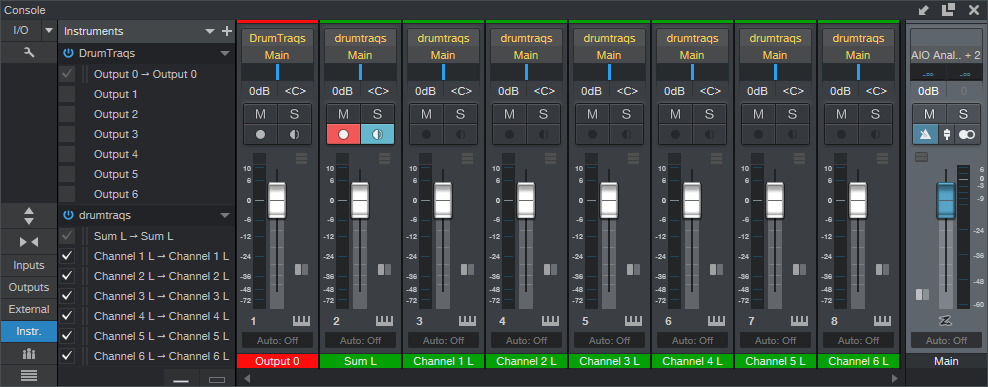
Task: Show the Outputs section
Action: (28, 287)
